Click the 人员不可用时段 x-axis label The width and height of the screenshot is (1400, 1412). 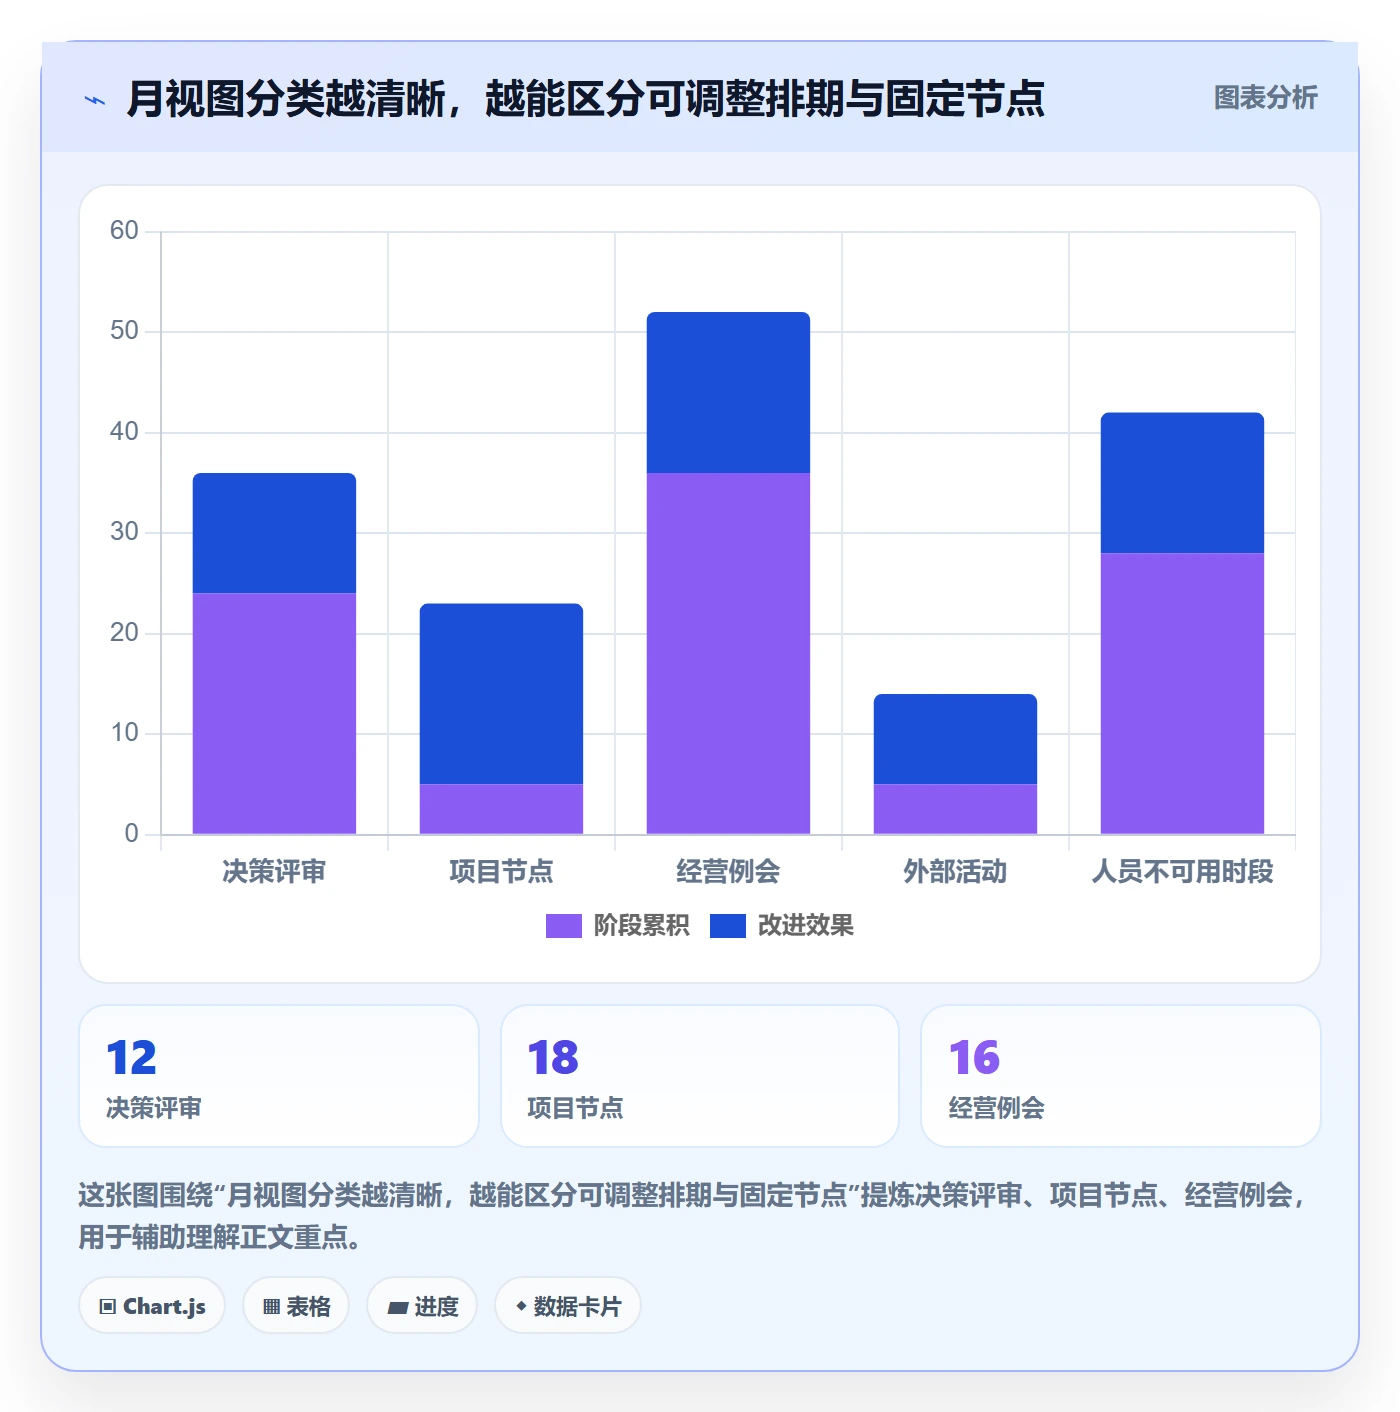(x=1182, y=872)
